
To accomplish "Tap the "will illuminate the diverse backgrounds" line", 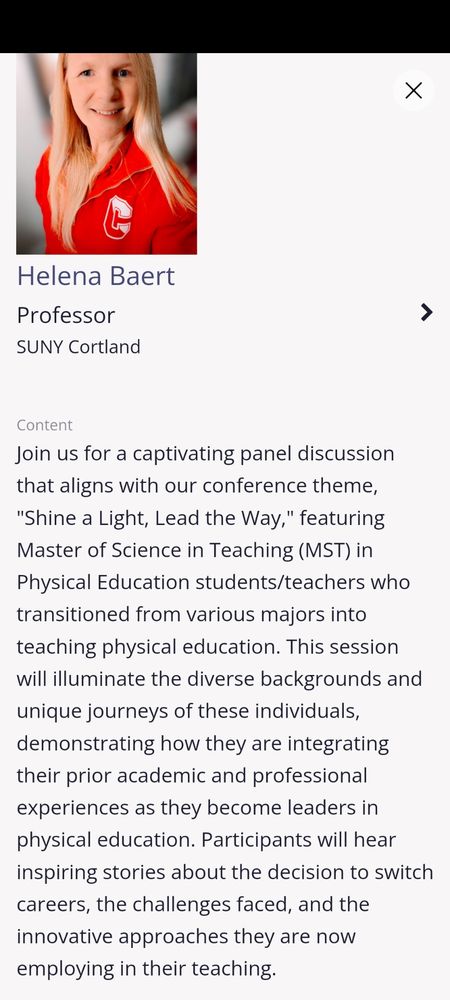I will pos(219,679).
